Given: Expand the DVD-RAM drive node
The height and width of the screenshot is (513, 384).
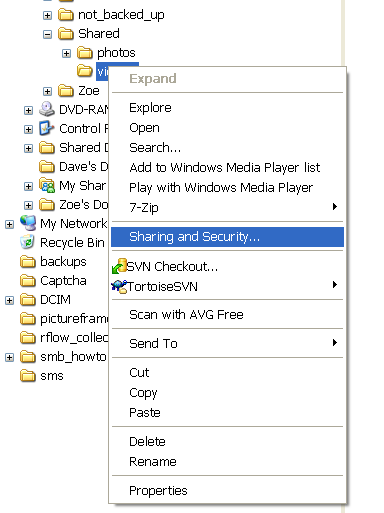Looking at the screenshot, I should 28,110.
